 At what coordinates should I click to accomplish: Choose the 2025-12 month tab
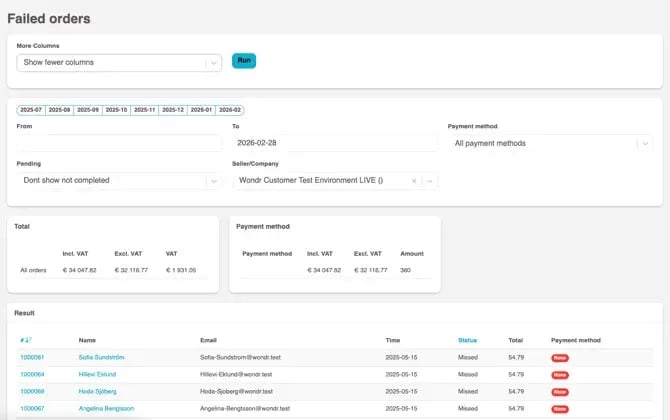point(173,110)
